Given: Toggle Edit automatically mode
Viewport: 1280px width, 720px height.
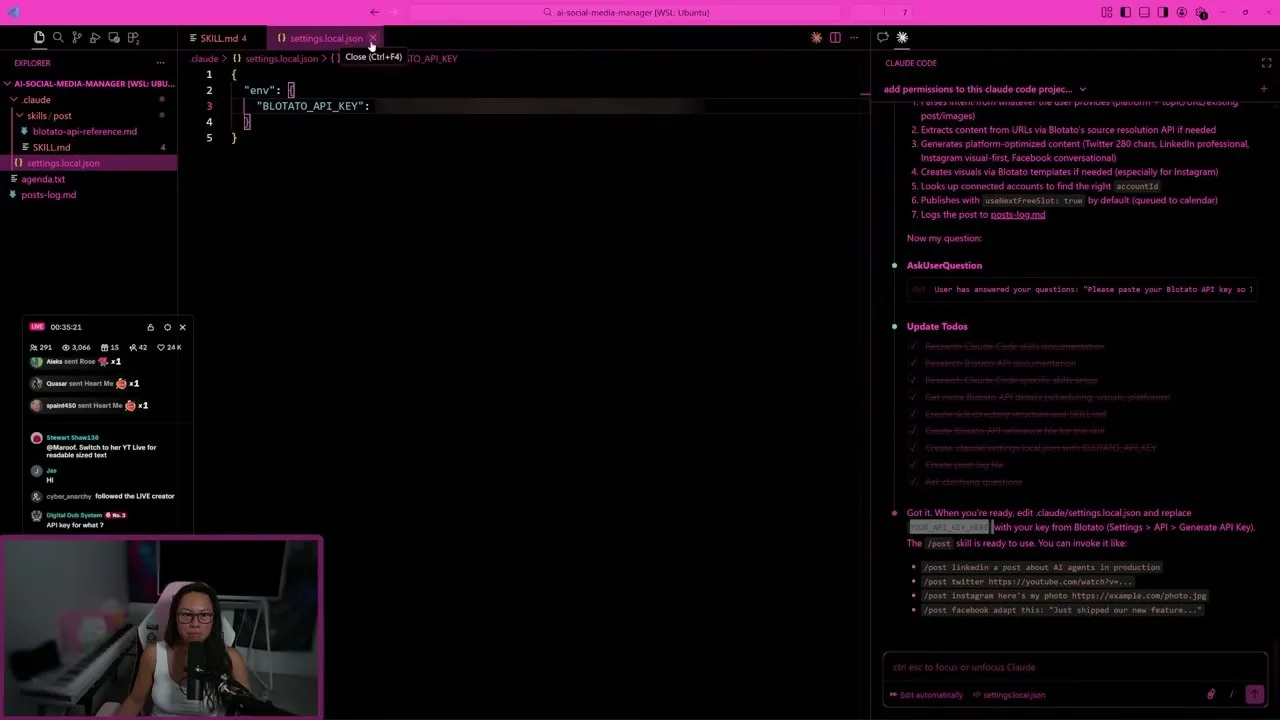Looking at the screenshot, I should [x=926, y=695].
